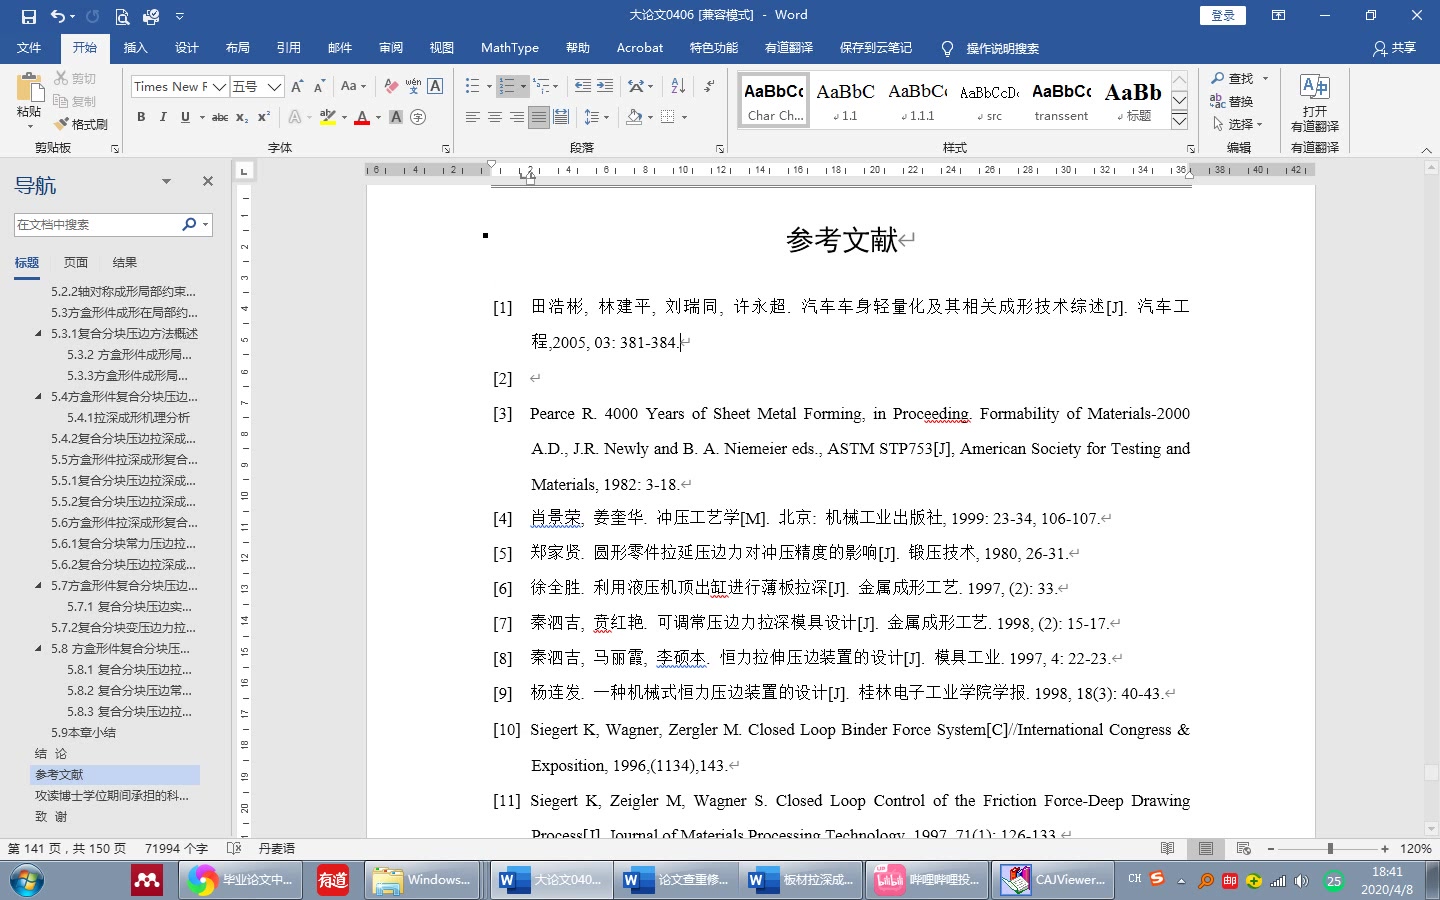Open the 文件 (File) menu

tap(29, 48)
